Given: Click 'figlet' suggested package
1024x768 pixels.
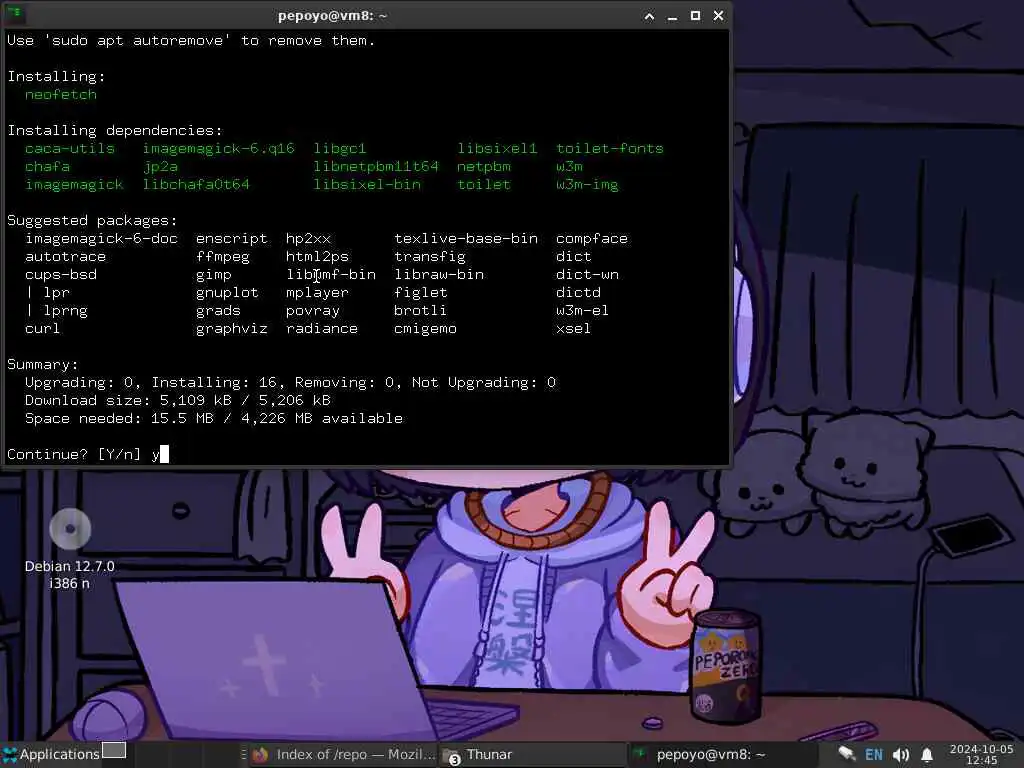Looking at the screenshot, I should pyautogui.click(x=421, y=293).
